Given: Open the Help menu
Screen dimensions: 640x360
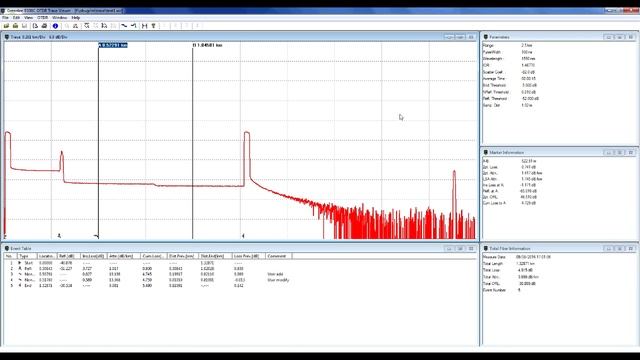Looking at the screenshot, I should [76, 18].
